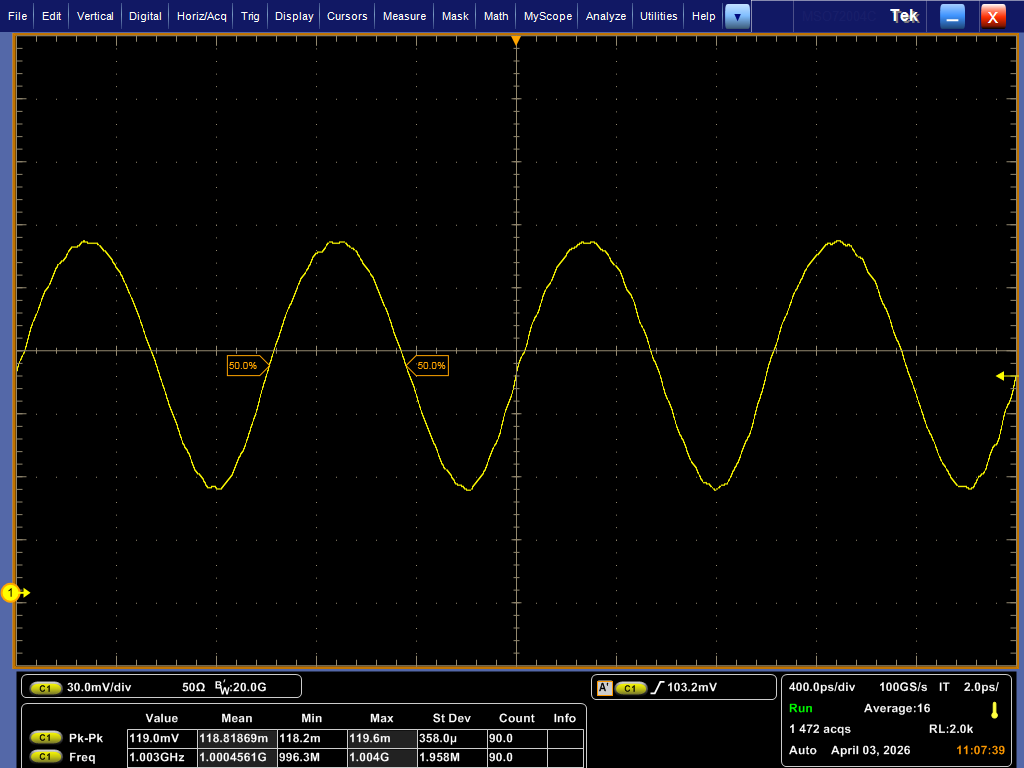The height and width of the screenshot is (768, 1024).
Task: Click the Tek logo in title bar
Action: pyautogui.click(x=904, y=16)
